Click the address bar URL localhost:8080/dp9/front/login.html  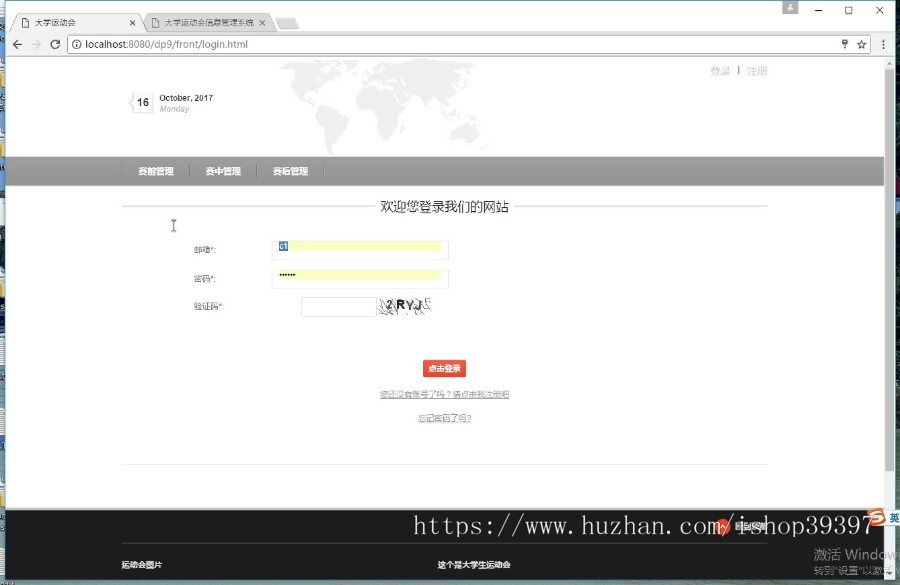[166, 44]
